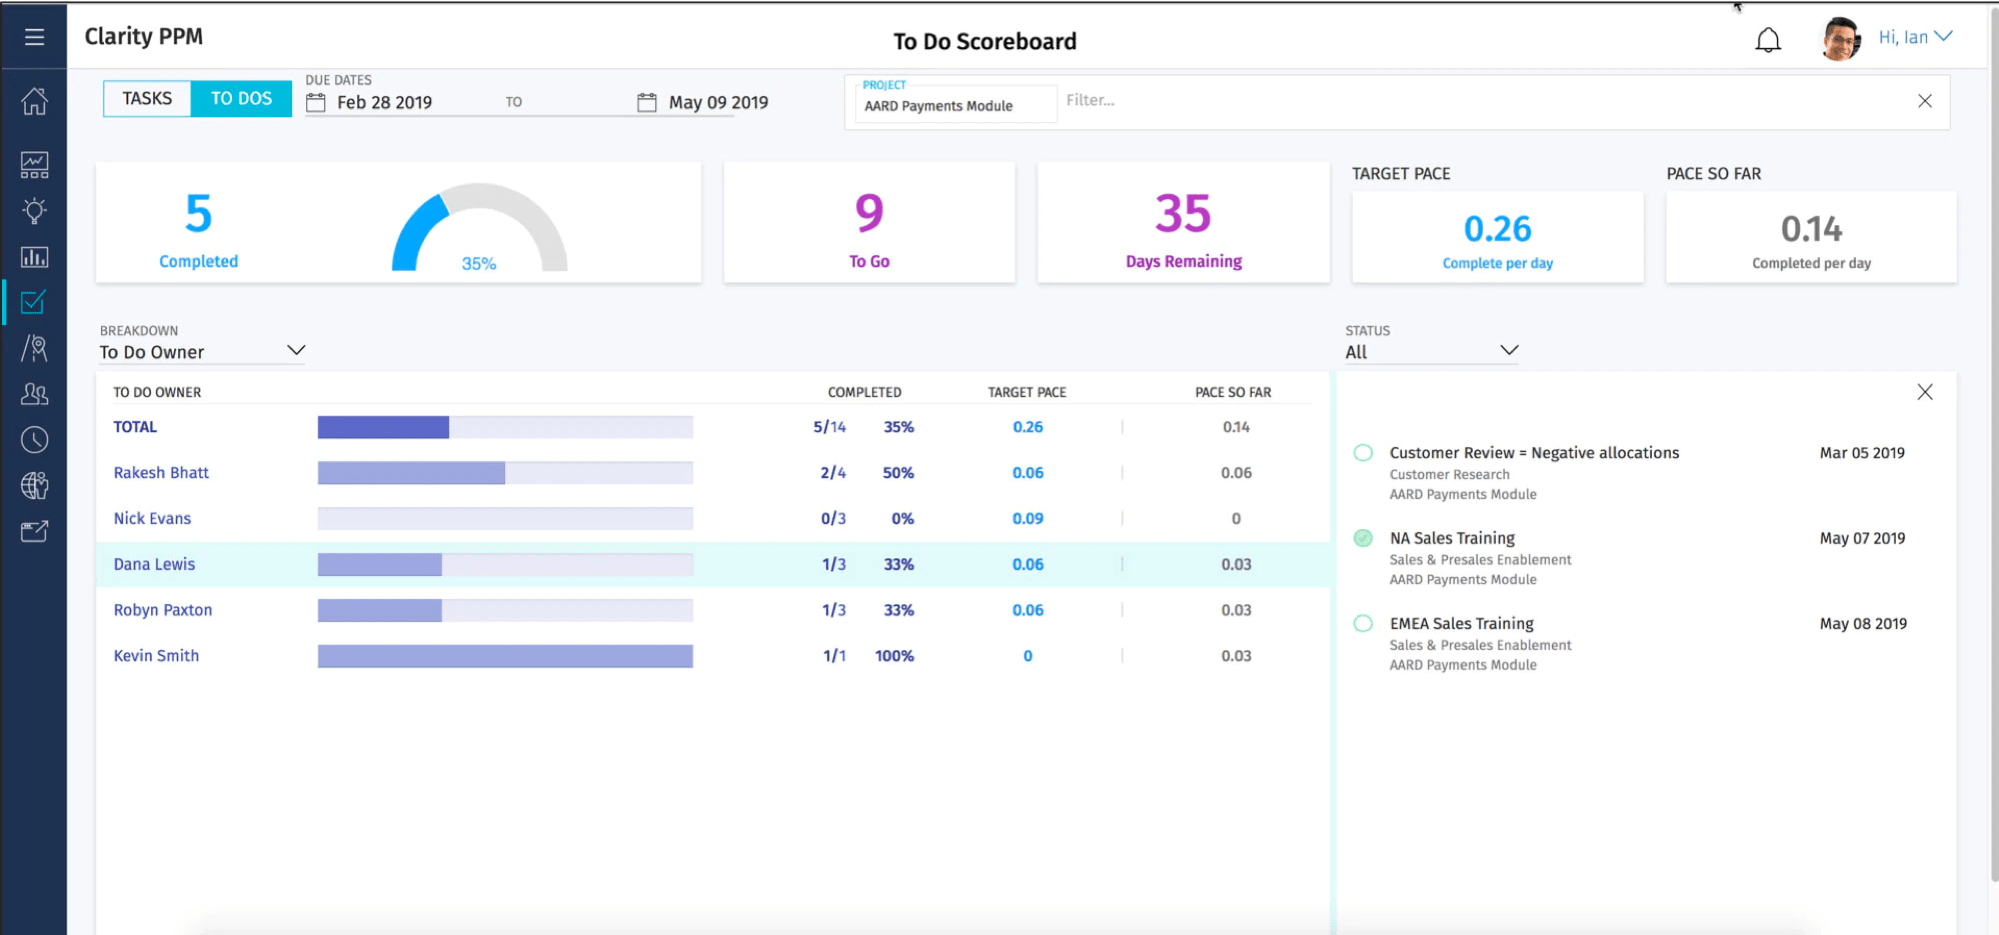Click Nick Evans's 0.09 target pace value

tap(1028, 518)
